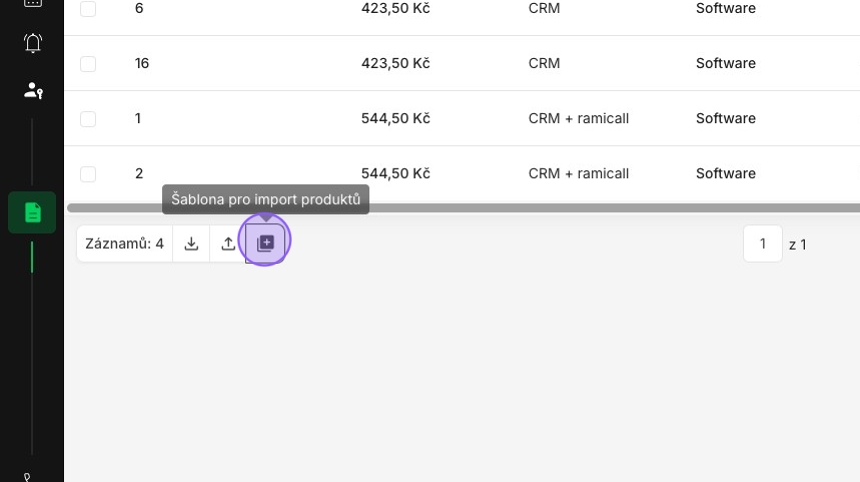This screenshot has width=860, height=482.
Task: Open the row with ID 16
Action: [x=462, y=63]
